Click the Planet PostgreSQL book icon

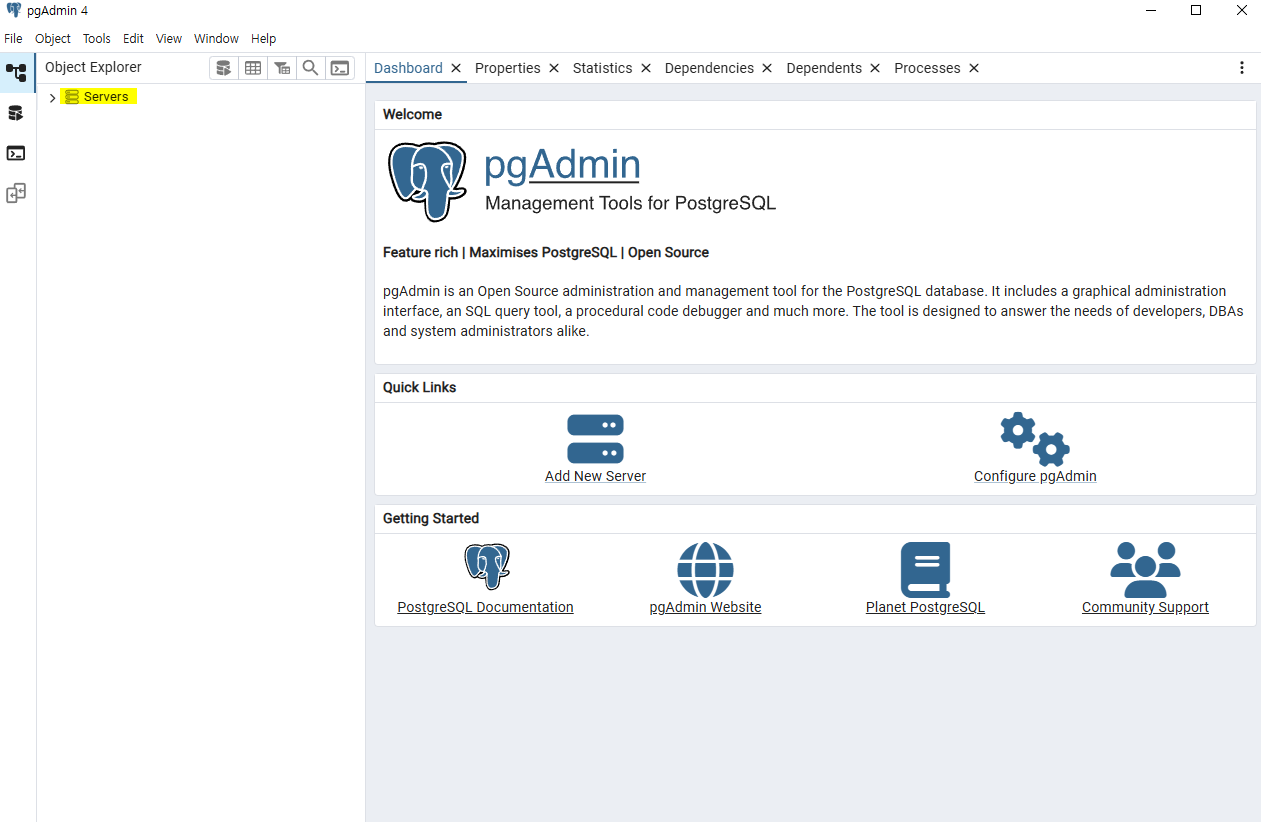point(925,570)
